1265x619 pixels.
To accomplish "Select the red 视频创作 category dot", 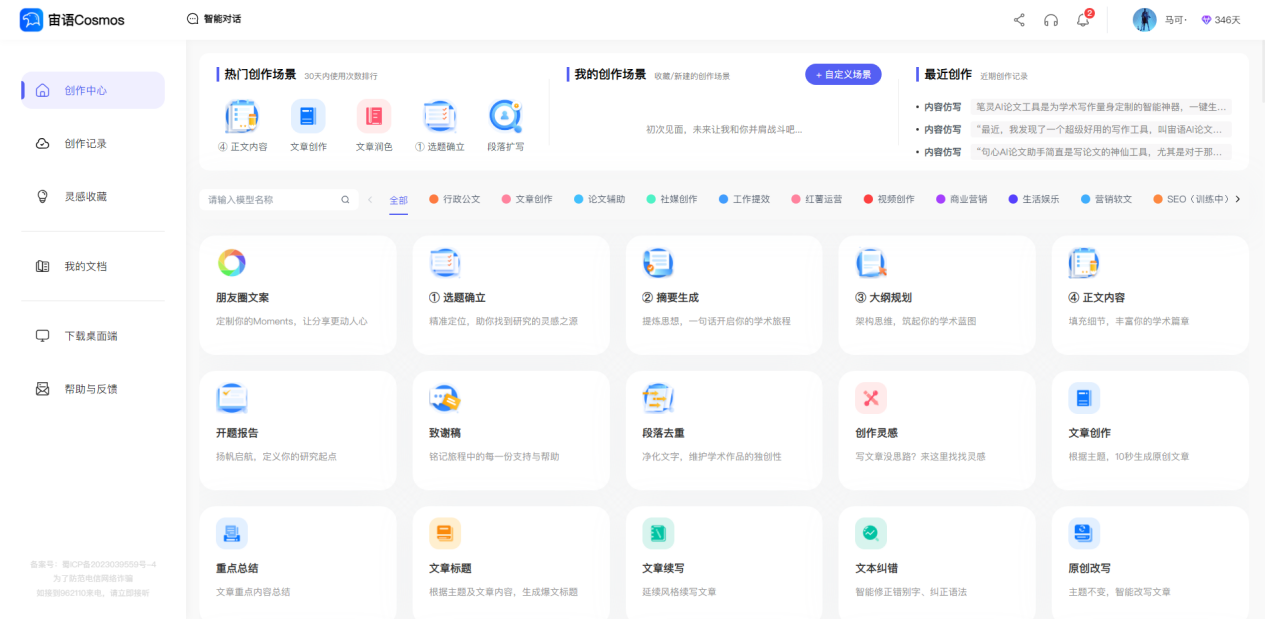I will click(x=868, y=199).
